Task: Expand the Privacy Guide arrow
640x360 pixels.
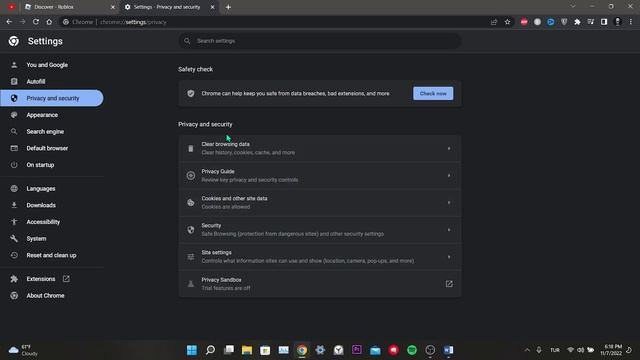Action: pyautogui.click(x=449, y=176)
